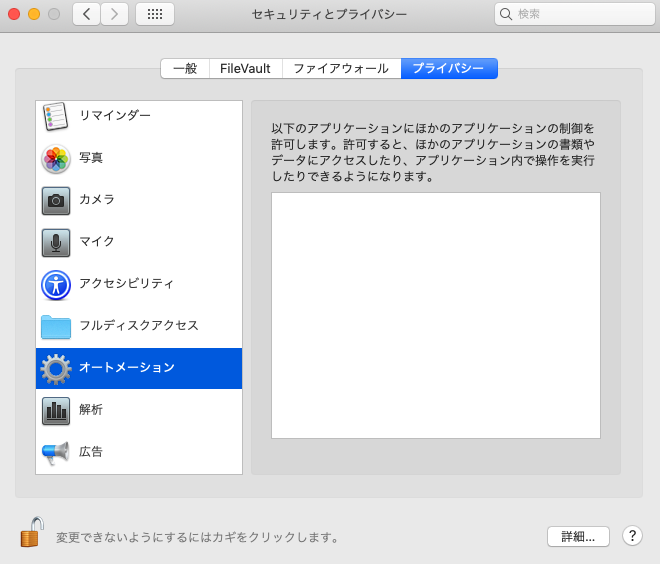
Task: Click the Microphone (マイク) icon
Action: [x=56, y=243]
